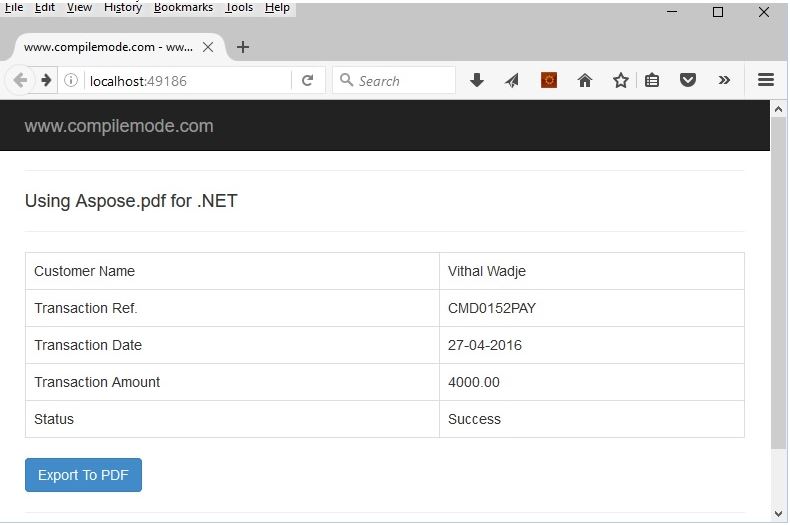Open the www.compilemode.com header link
The height and width of the screenshot is (525, 790).
[119, 126]
